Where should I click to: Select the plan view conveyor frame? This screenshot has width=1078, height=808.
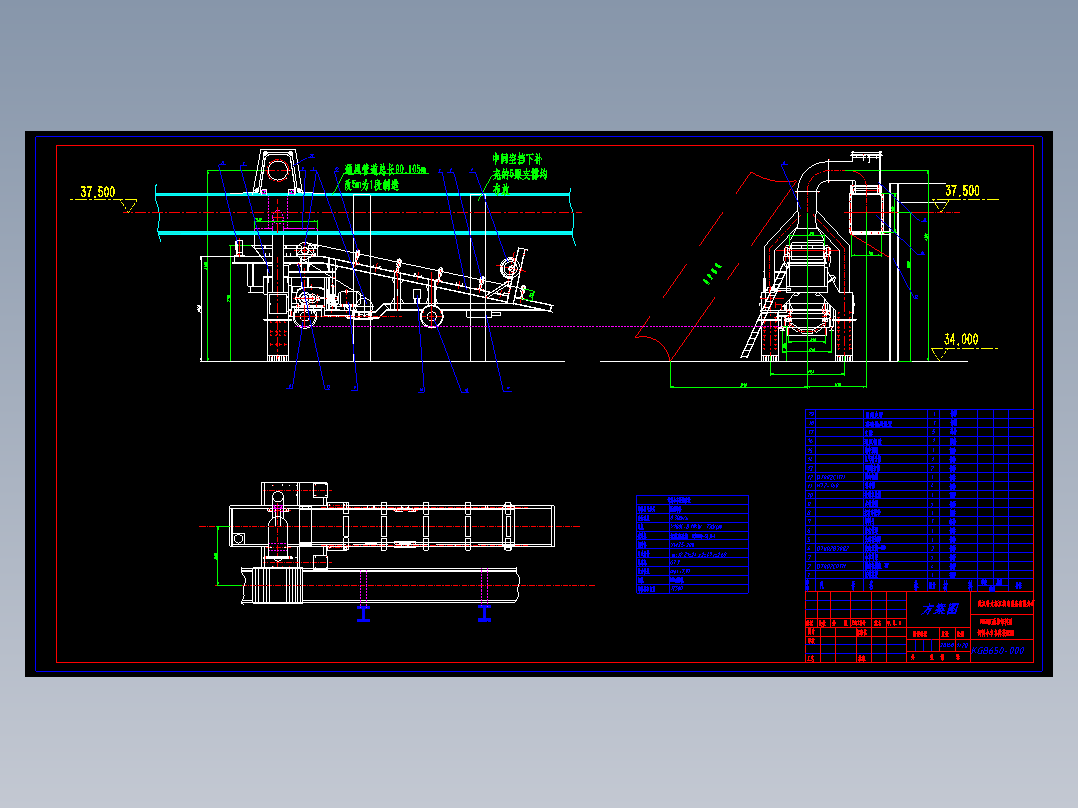point(392,526)
